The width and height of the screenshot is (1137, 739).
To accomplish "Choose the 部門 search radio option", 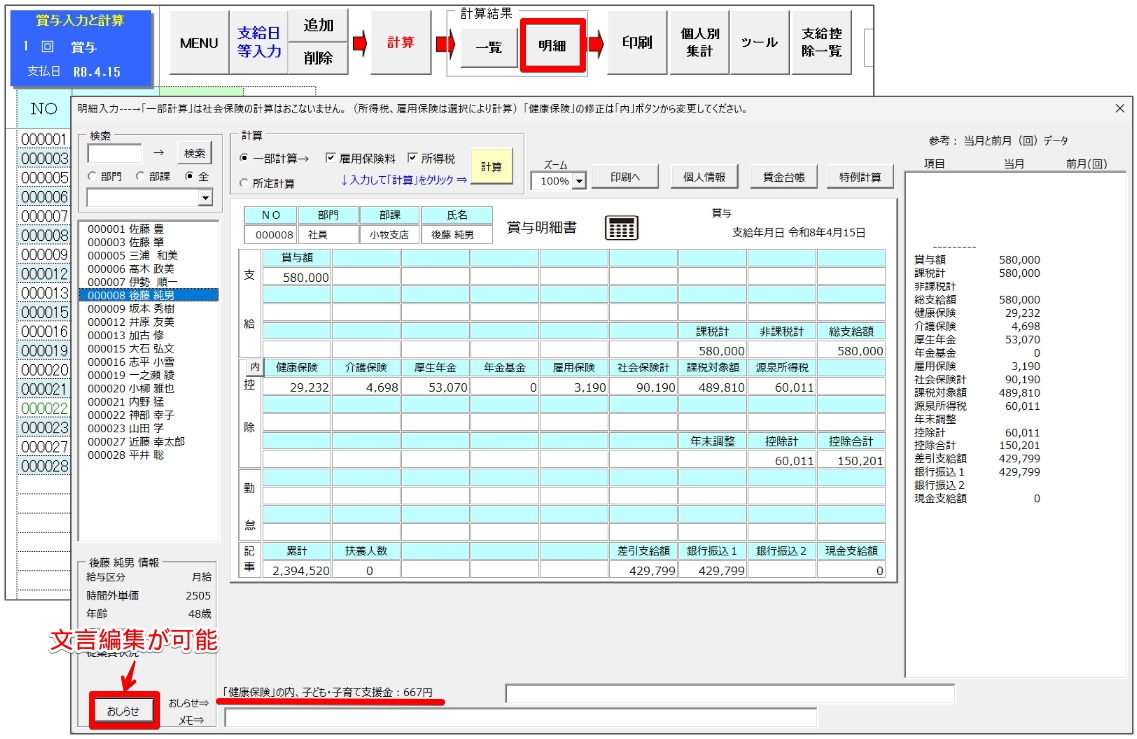I will (92, 176).
